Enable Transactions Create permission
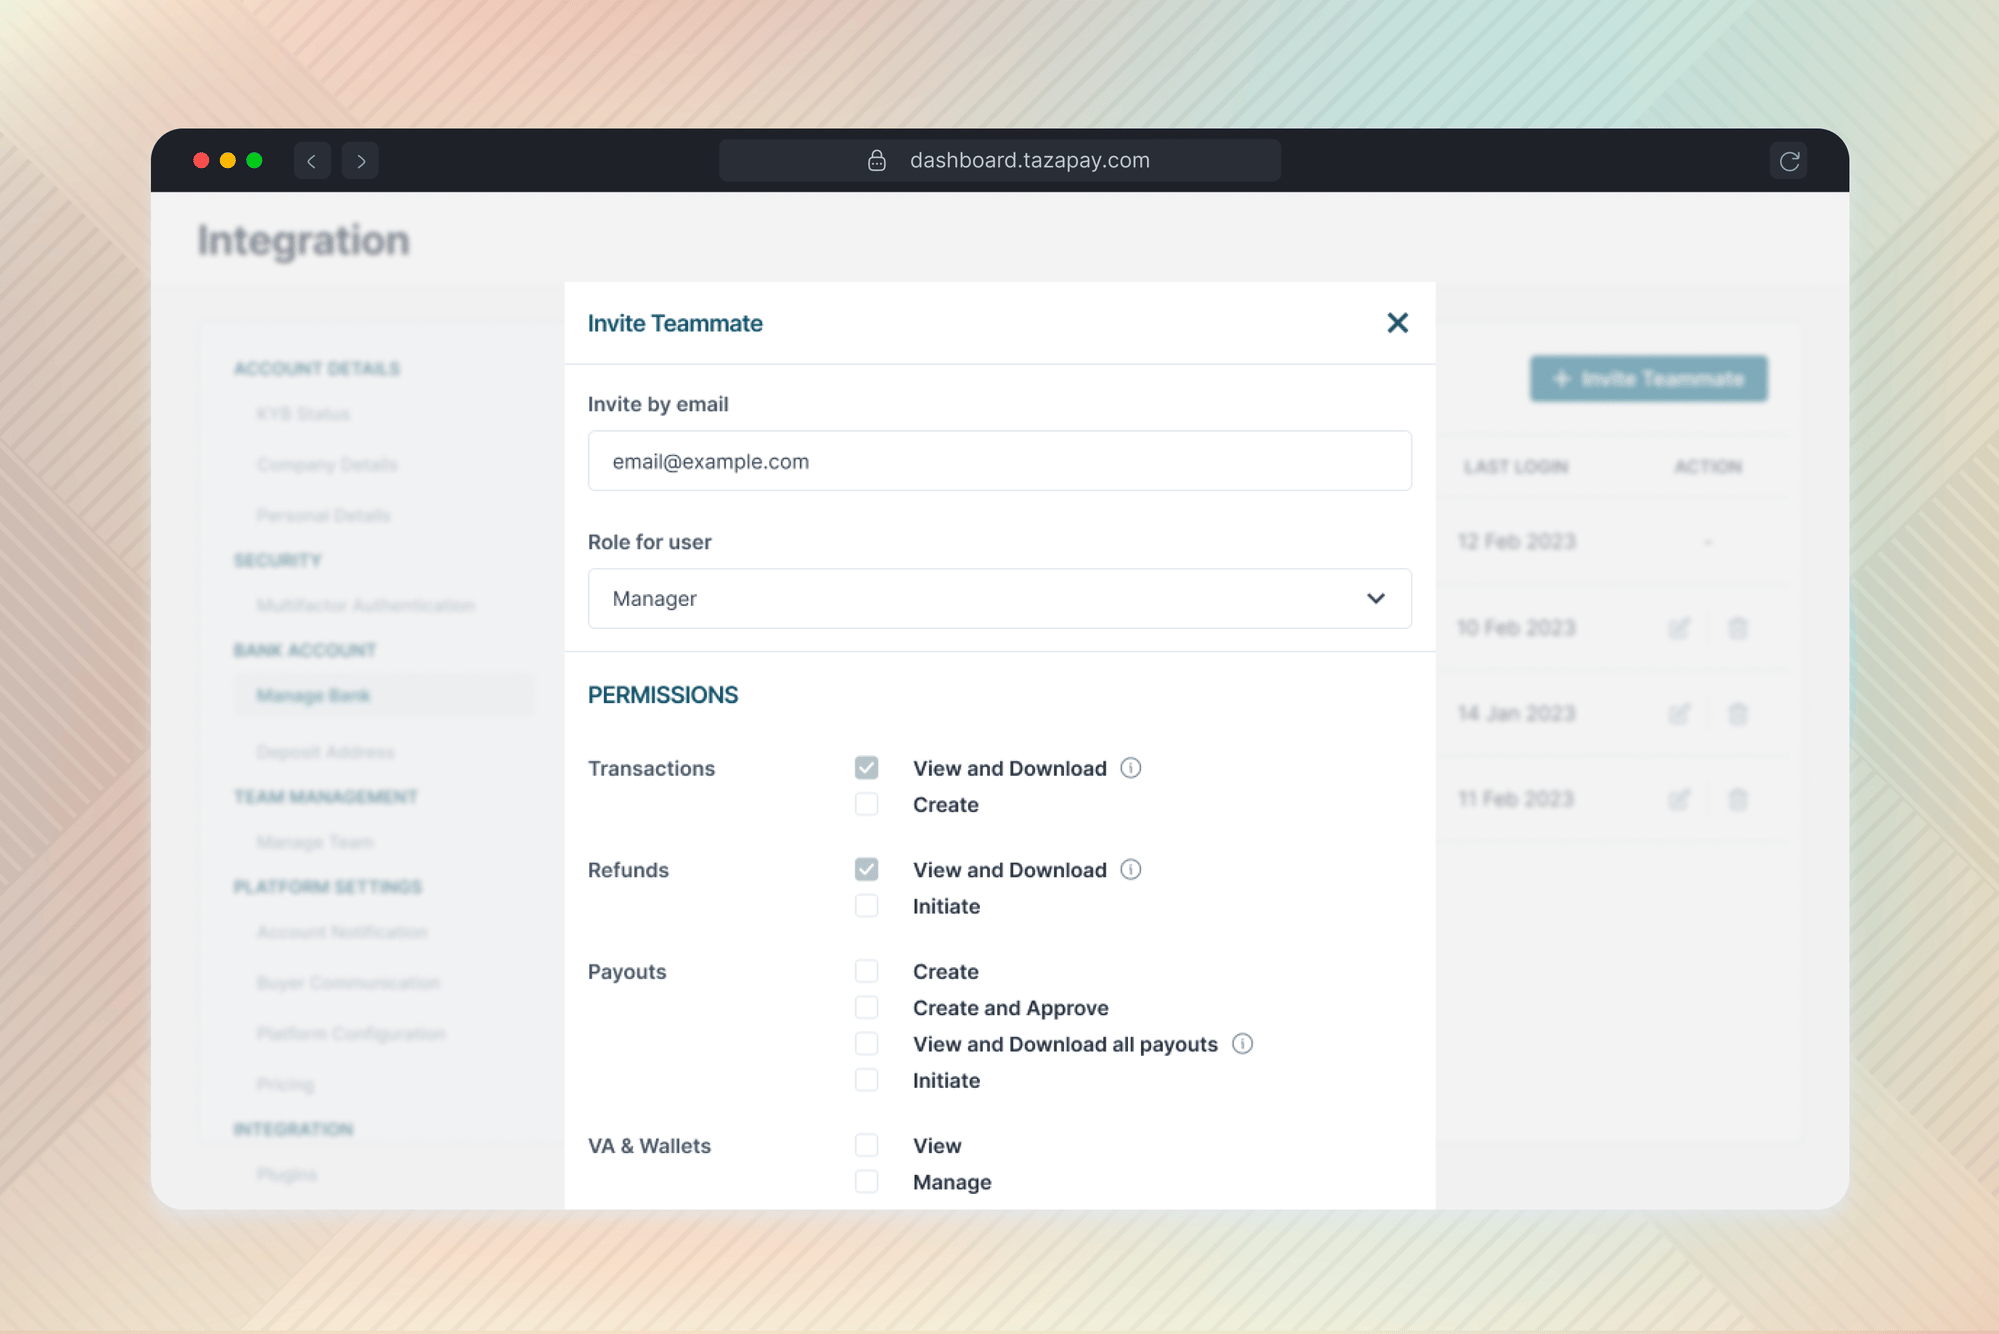The image size is (1999, 1334). click(866, 804)
